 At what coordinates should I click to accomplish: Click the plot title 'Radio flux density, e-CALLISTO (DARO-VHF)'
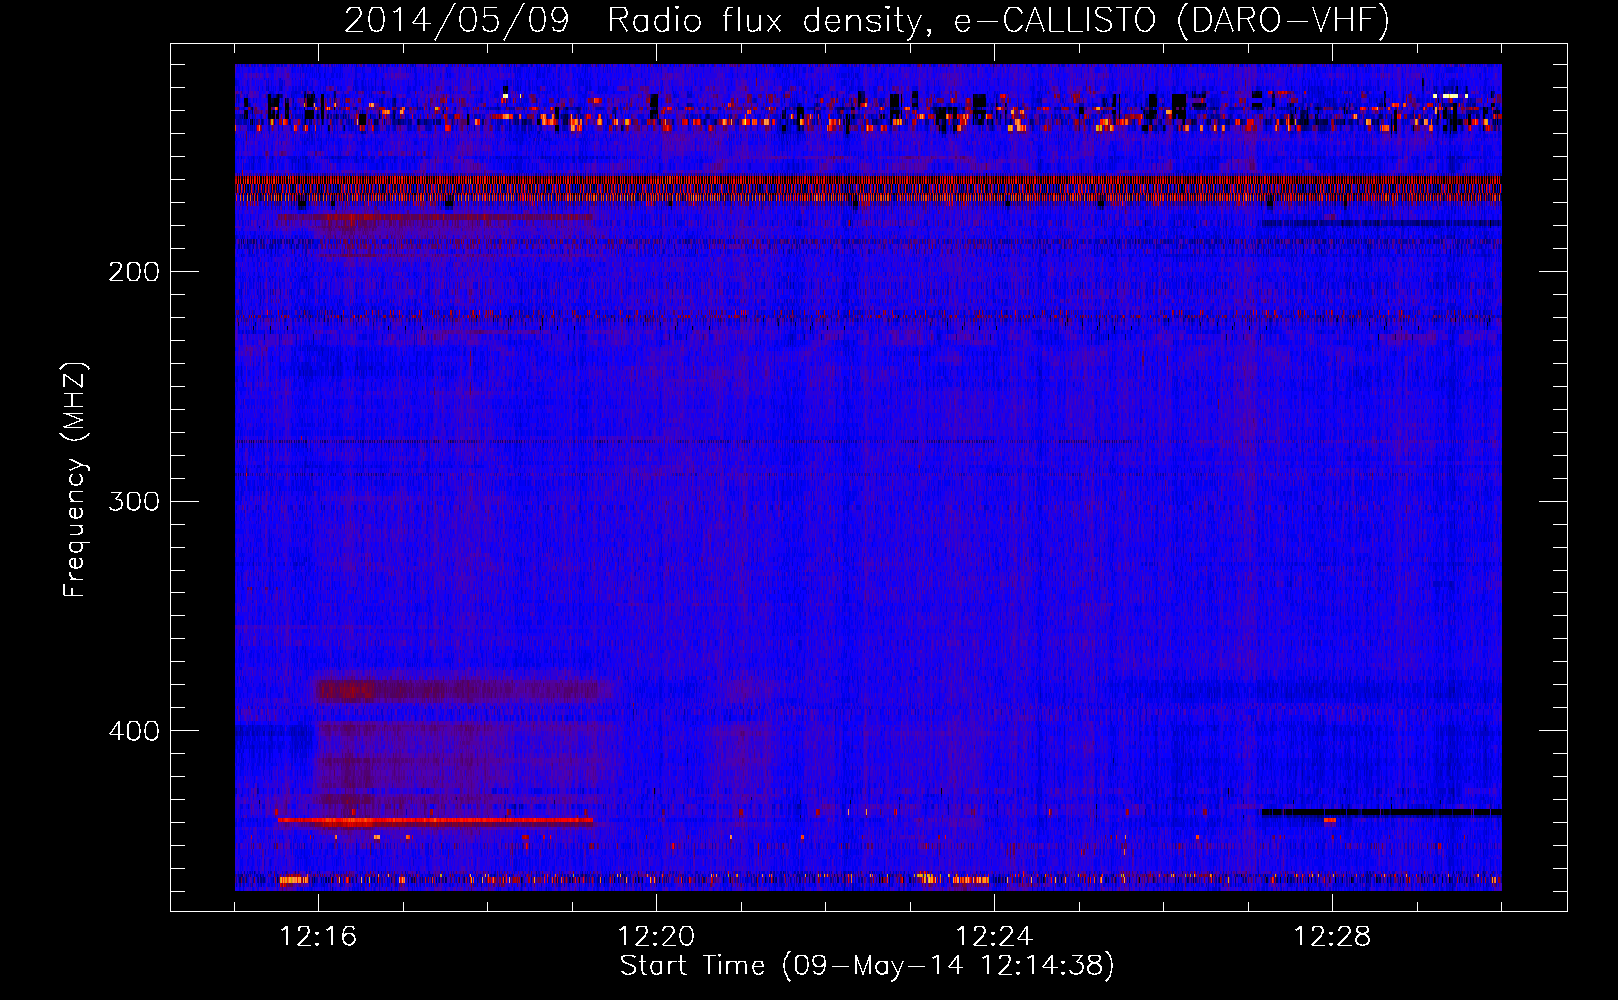[998, 20]
